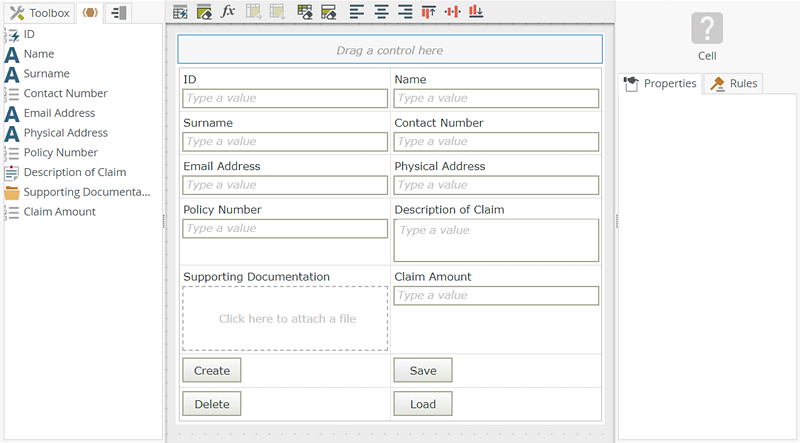The width and height of the screenshot is (800, 443).
Task: Click the Load button
Action: [422, 404]
